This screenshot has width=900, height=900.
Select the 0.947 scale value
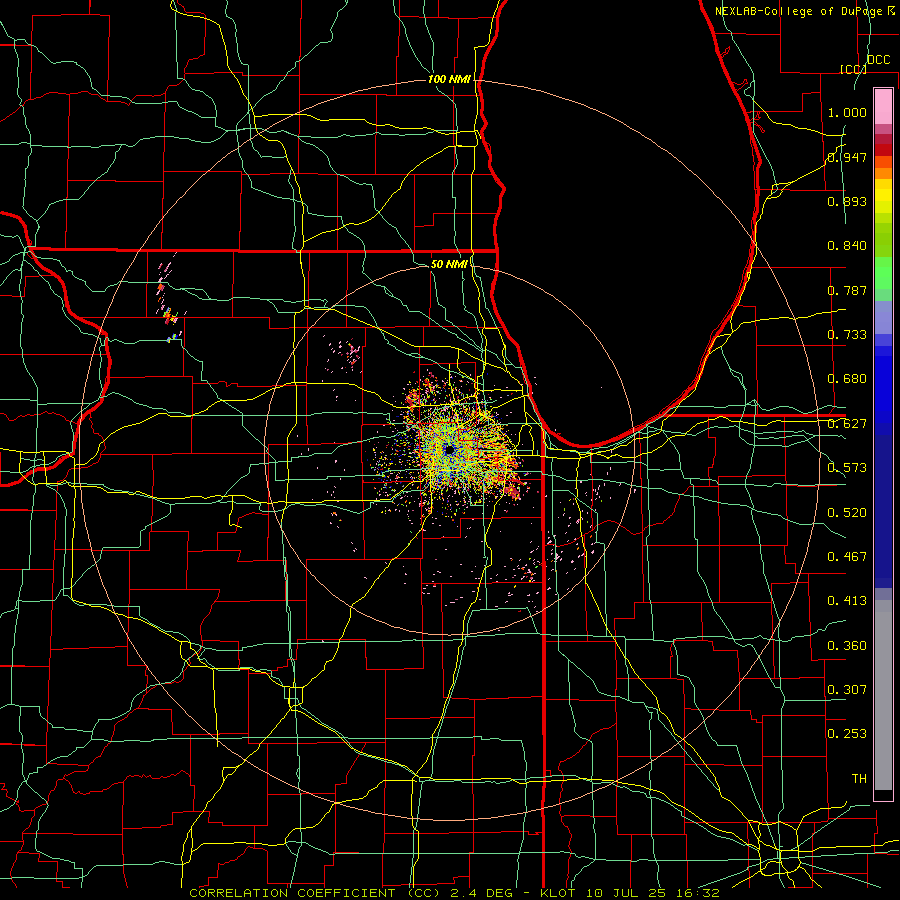tap(847, 157)
